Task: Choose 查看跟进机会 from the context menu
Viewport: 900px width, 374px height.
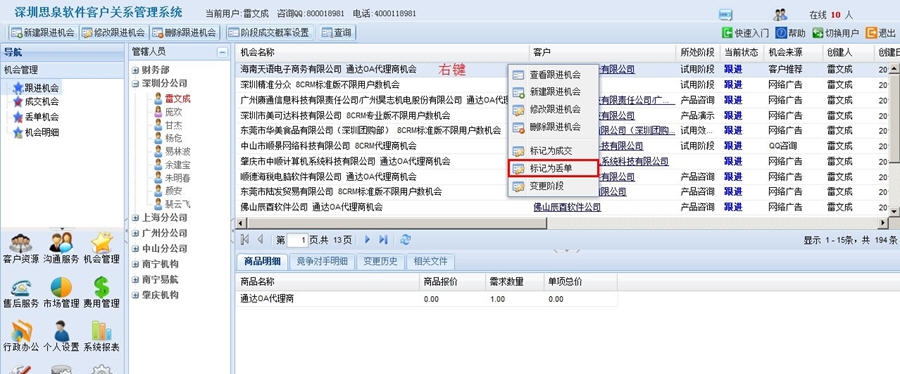Action: click(553, 75)
